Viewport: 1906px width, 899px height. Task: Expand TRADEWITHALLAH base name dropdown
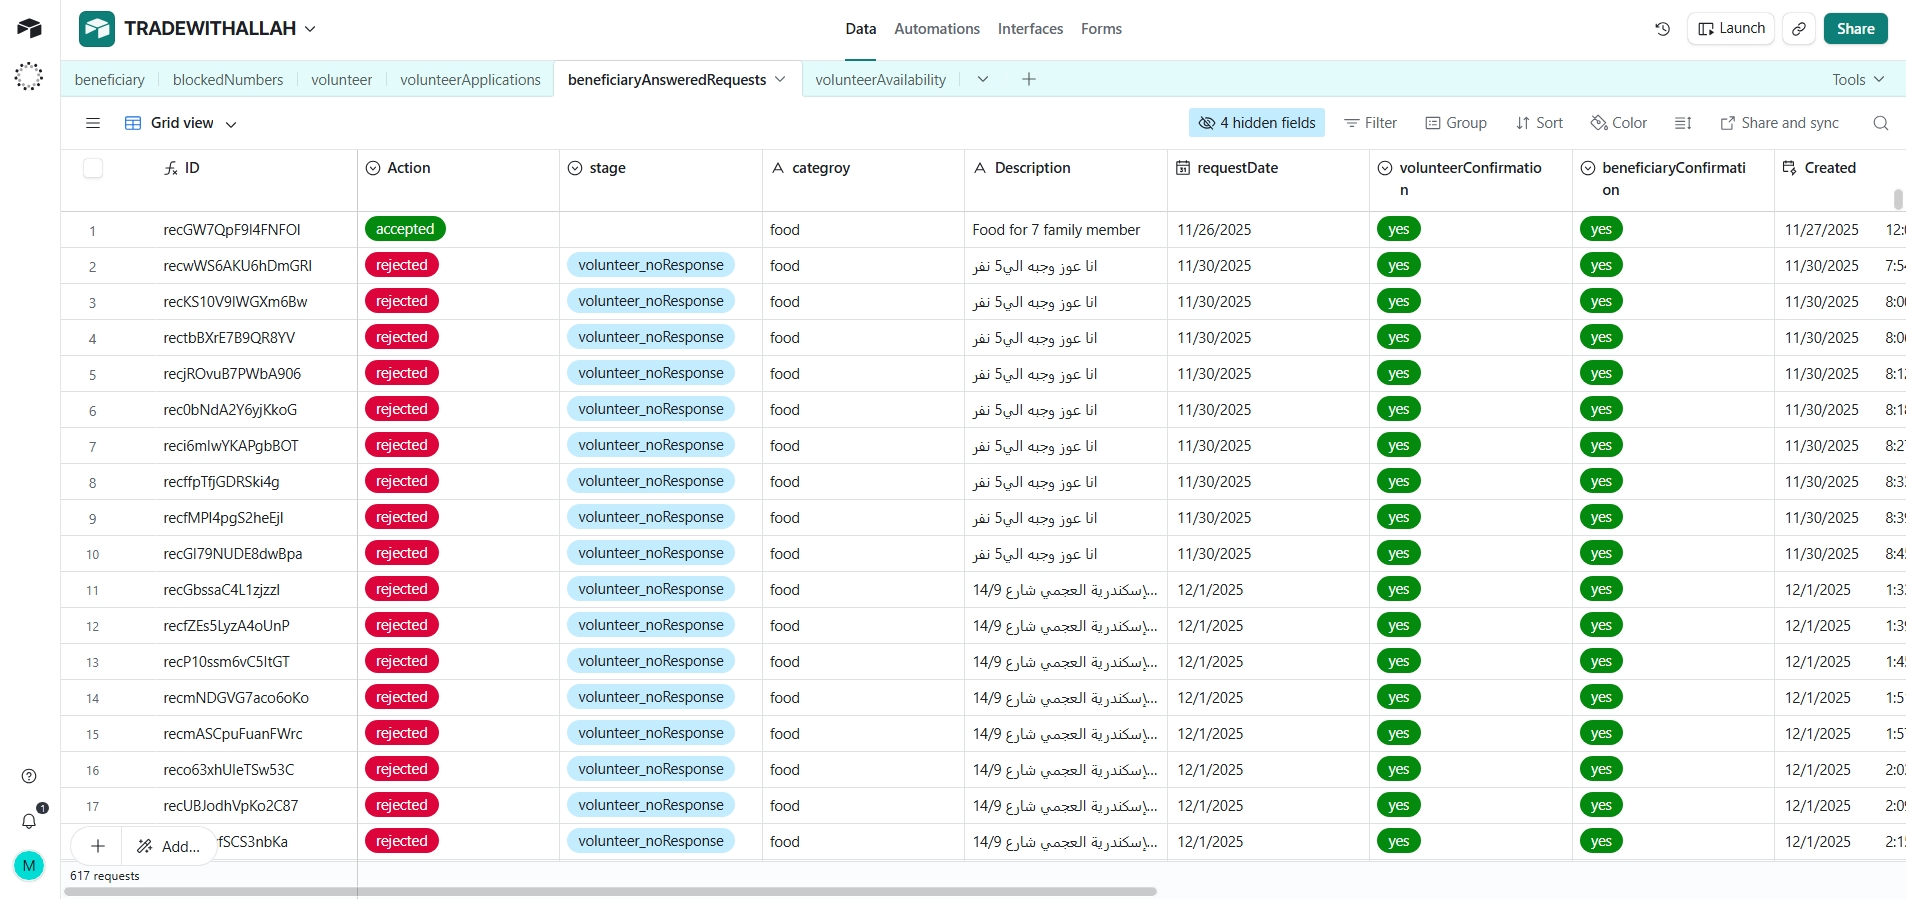310,29
